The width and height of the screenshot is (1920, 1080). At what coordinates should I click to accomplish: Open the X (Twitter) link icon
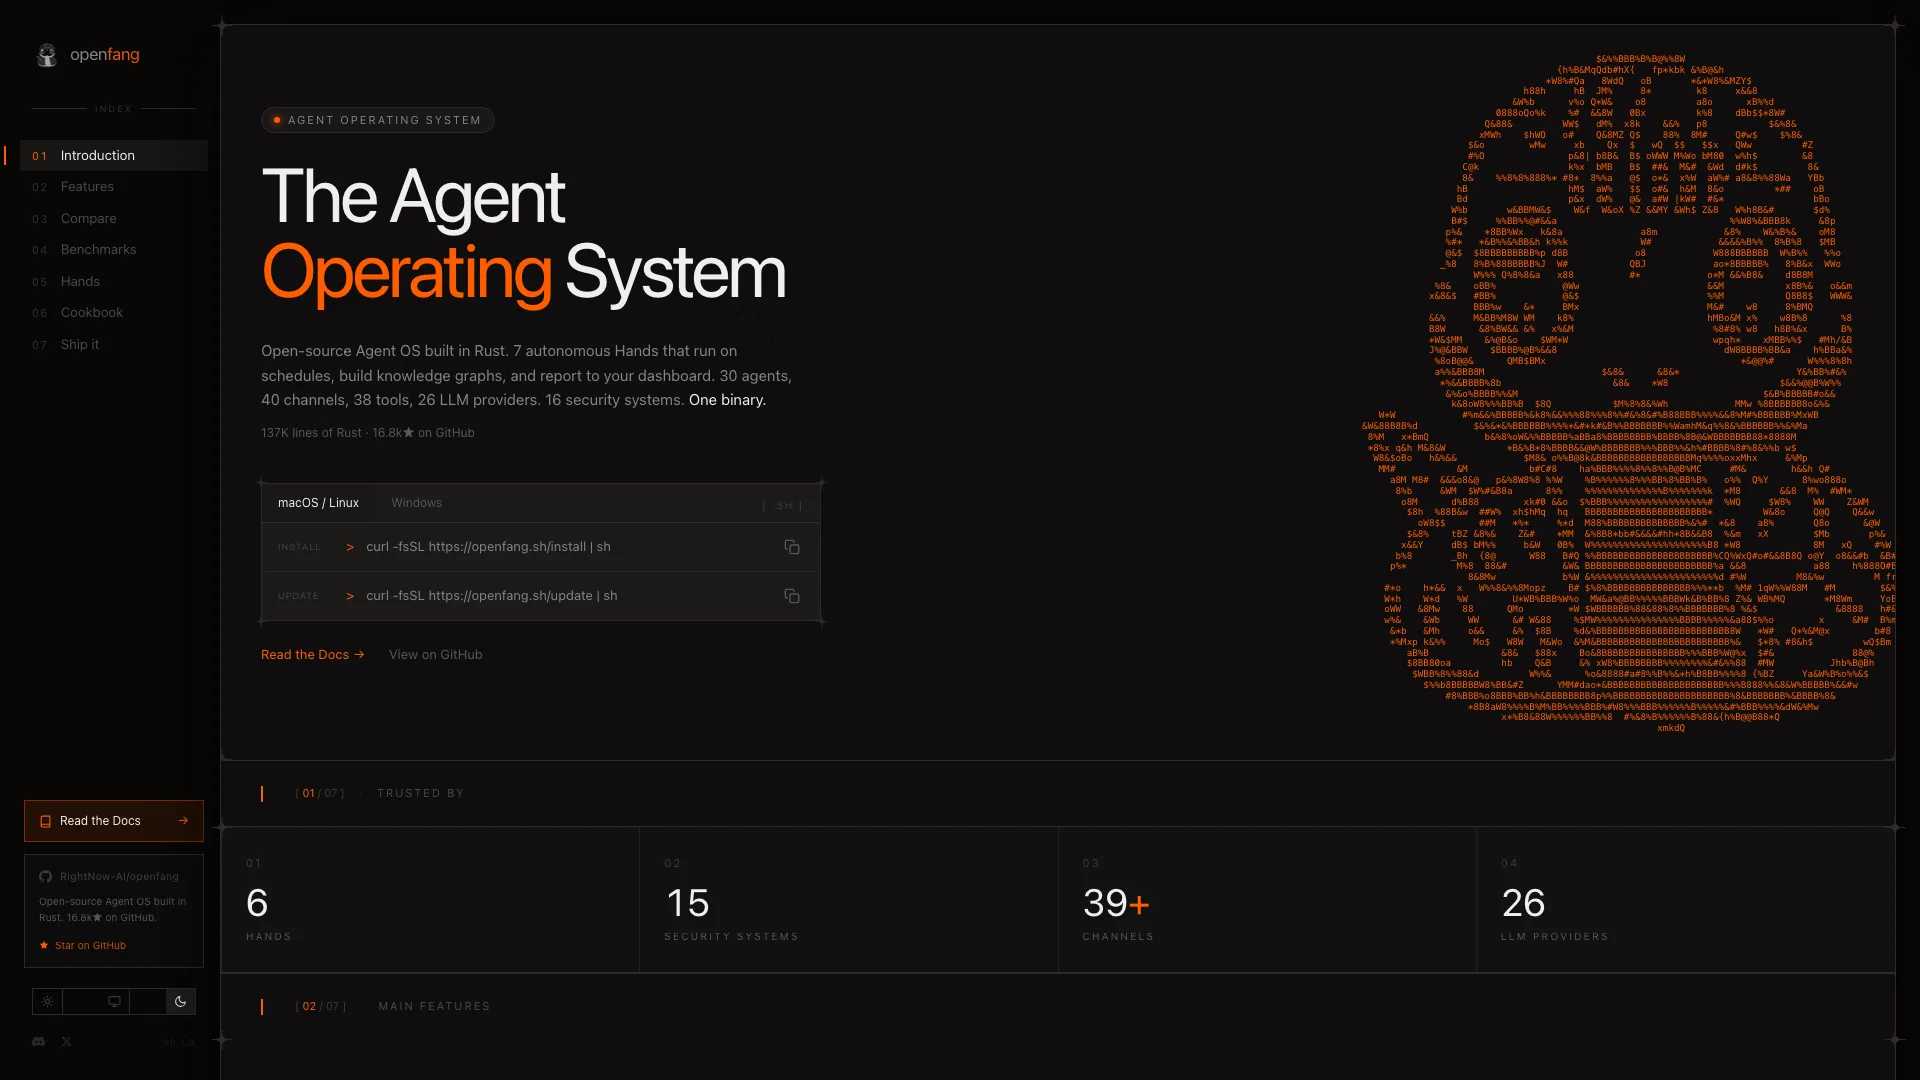[66, 1042]
